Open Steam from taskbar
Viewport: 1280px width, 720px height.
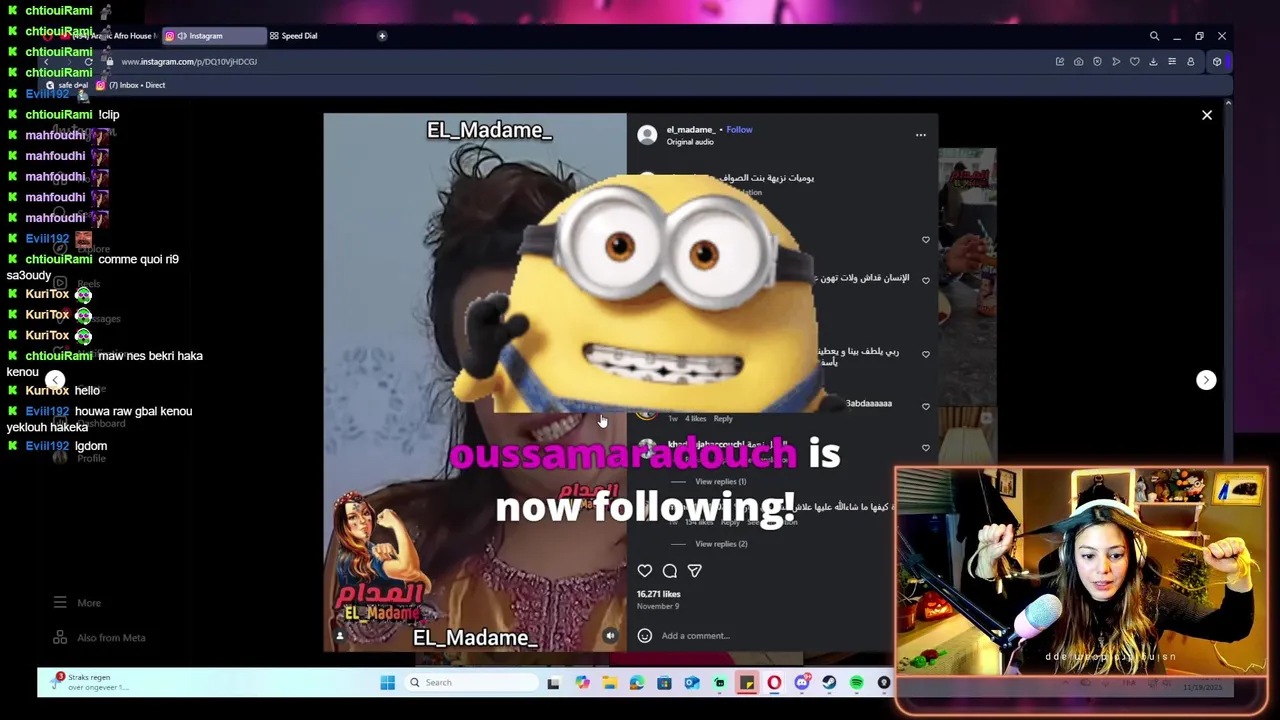click(829, 683)
